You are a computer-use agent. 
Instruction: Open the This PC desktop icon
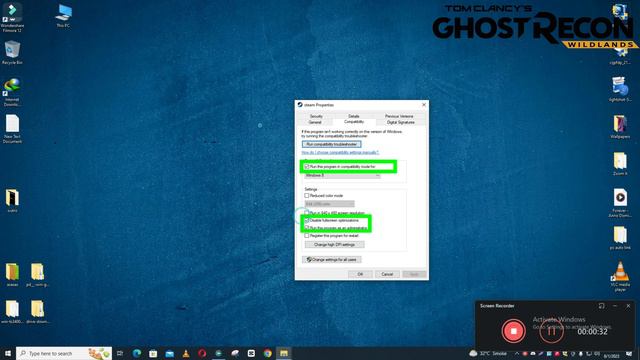tap(63, 16)
